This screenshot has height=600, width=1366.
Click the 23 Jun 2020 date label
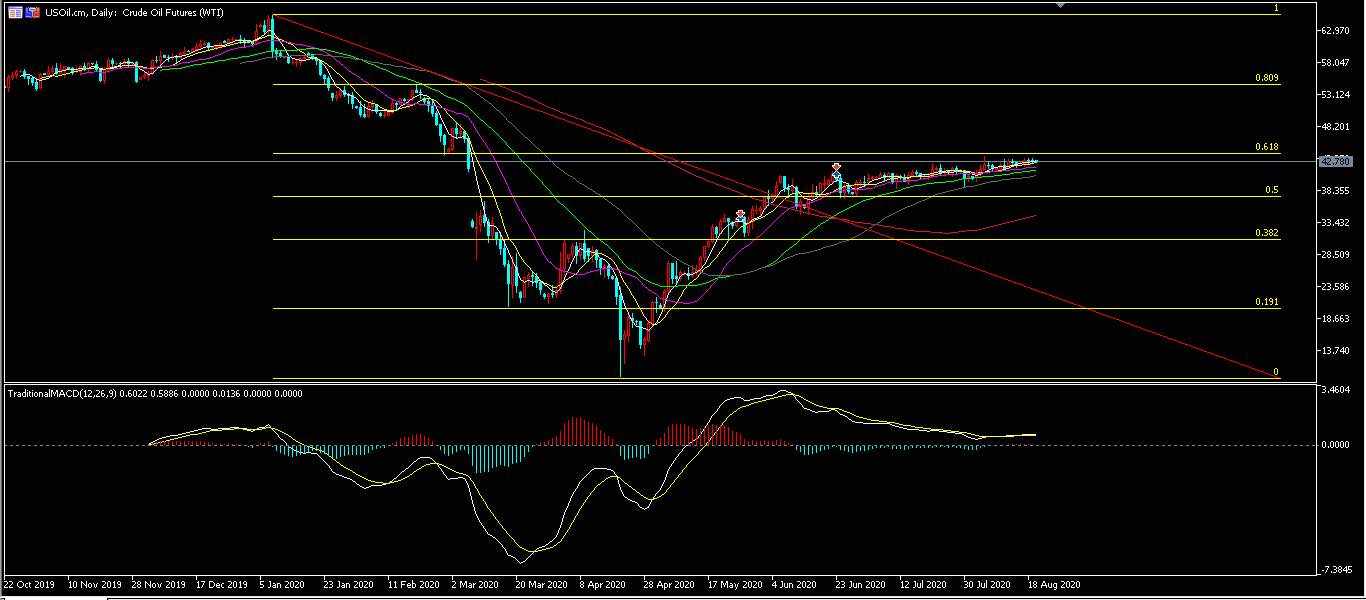pos(860,584)
